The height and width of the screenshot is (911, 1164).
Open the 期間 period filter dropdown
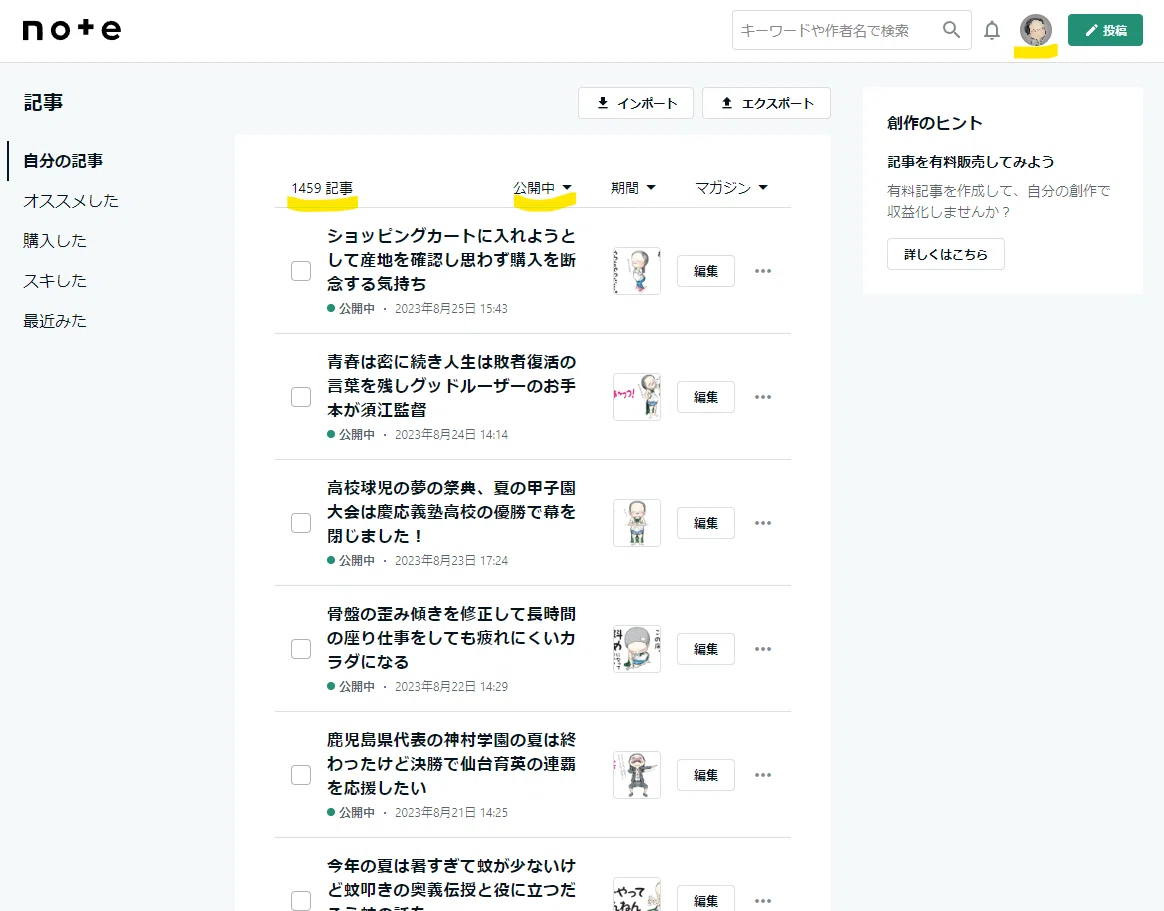633,188
